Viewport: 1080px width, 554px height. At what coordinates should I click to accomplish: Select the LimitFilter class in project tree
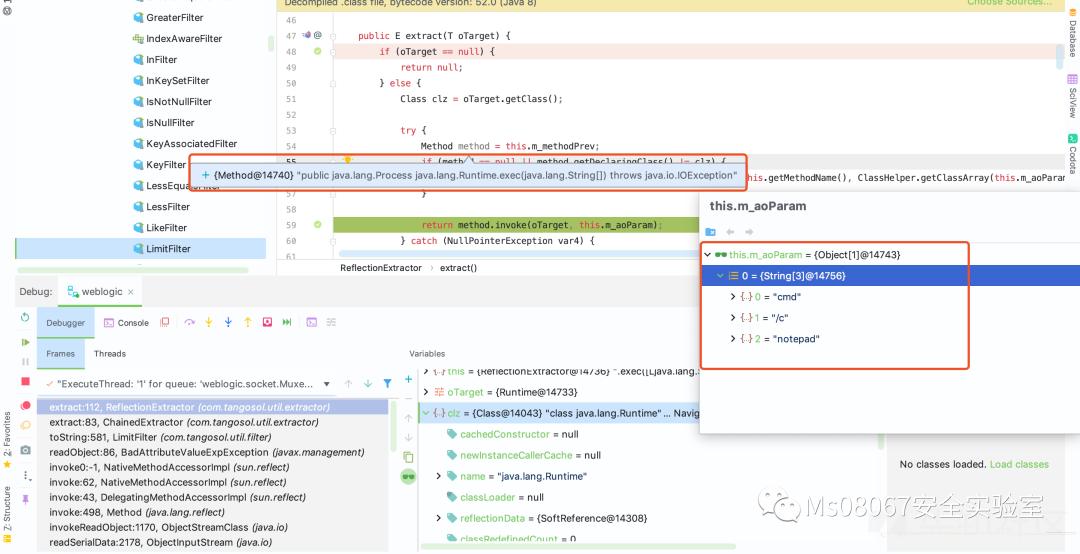(x=168, y=249)
